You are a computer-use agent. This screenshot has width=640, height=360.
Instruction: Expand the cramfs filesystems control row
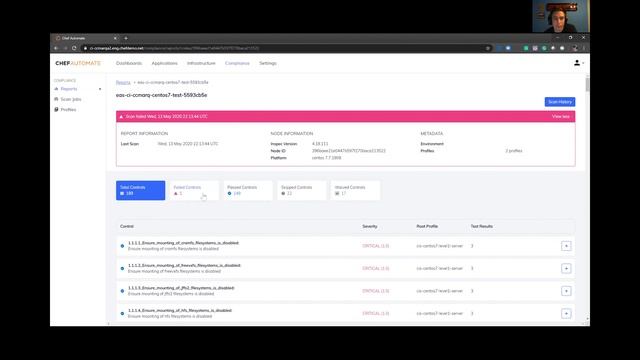[566, 246]
